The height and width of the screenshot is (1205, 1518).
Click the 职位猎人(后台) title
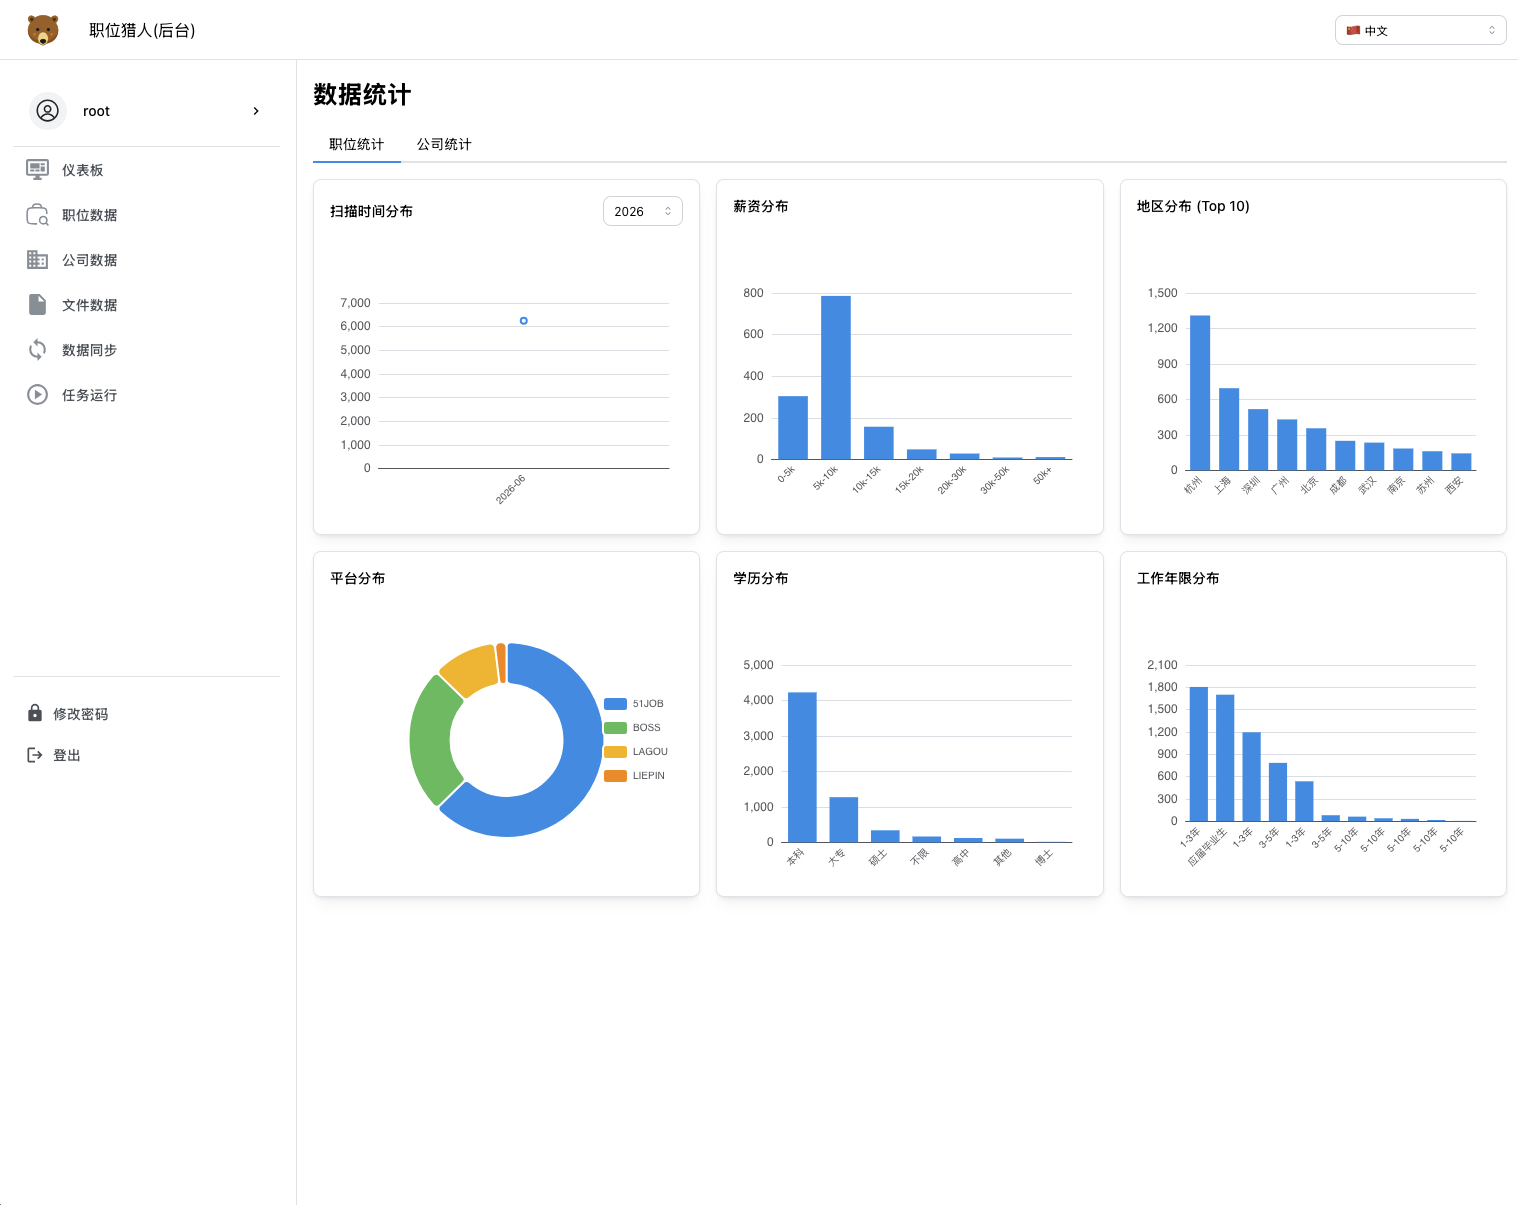pos(142,30)
